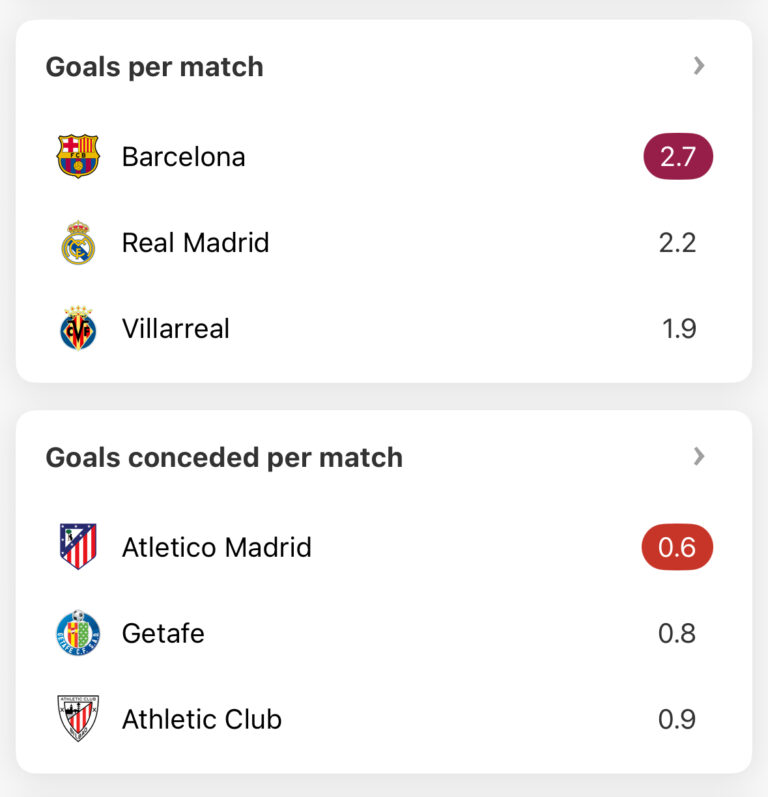
Task: Click Real Madrid's 2.2 stat value
Action: [x=678, y=243]
